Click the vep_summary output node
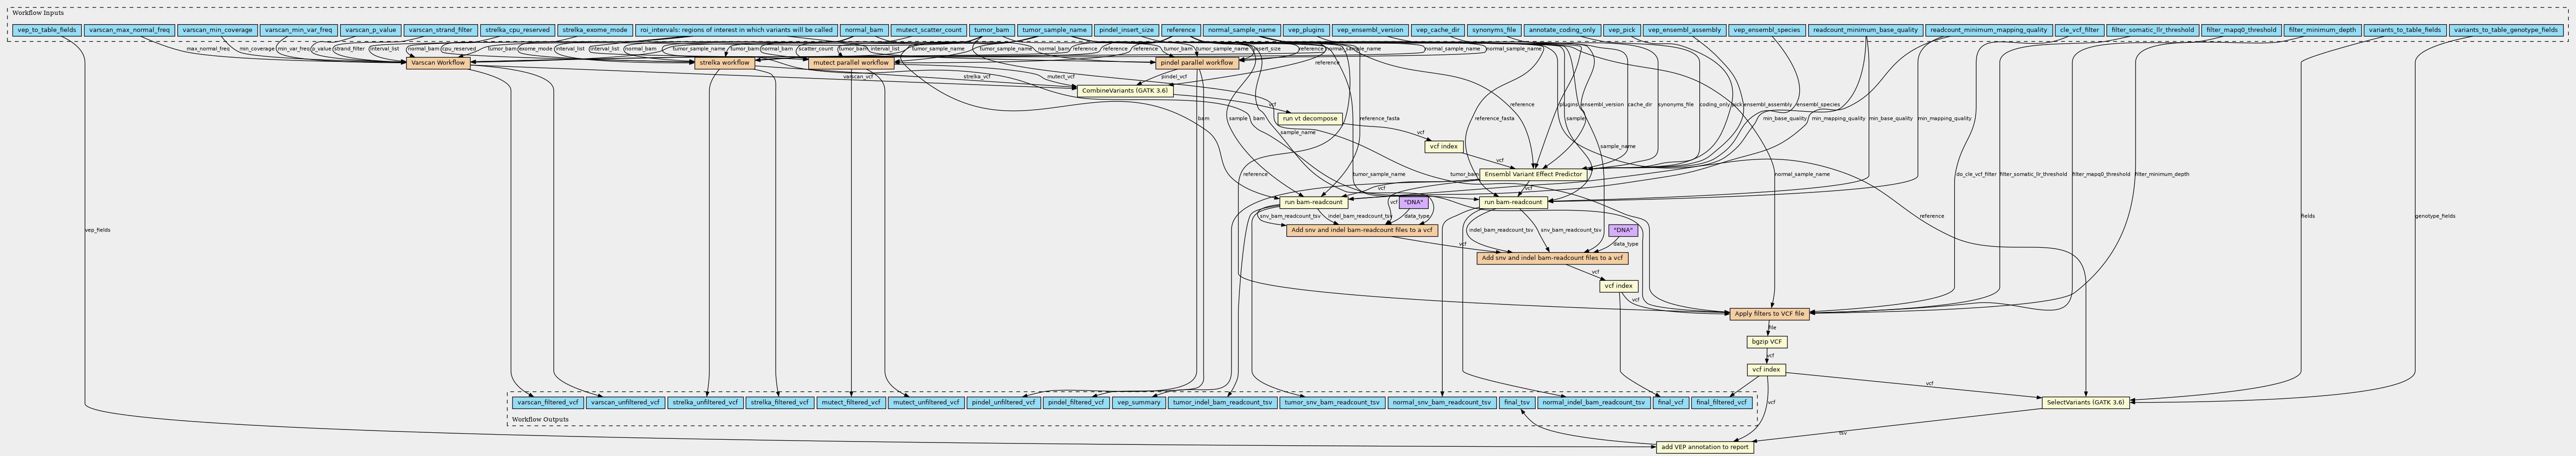This screenshot has width=2576, height=456. pos(1139,403)
